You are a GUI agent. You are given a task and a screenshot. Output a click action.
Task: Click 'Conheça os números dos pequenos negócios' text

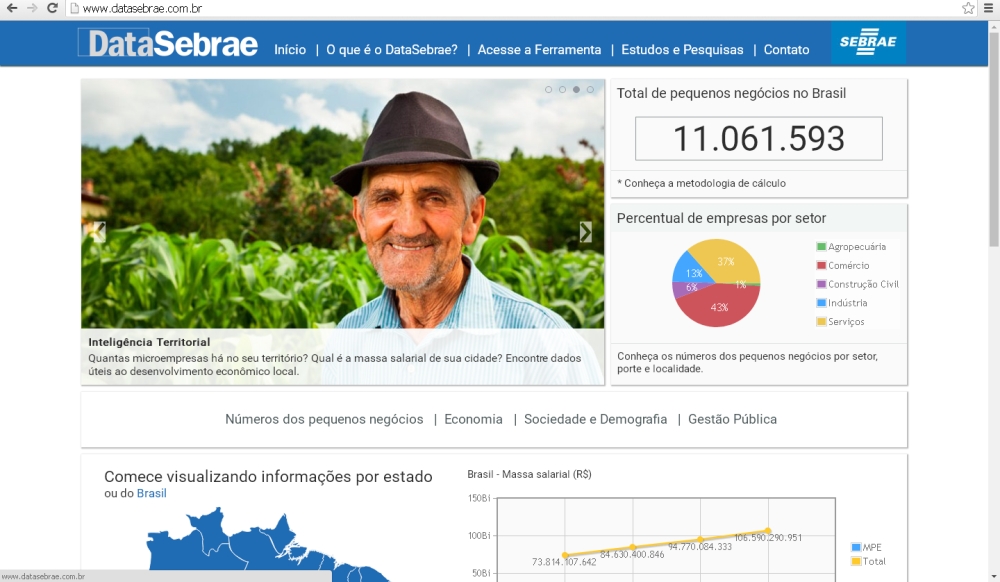click(747, 362)
